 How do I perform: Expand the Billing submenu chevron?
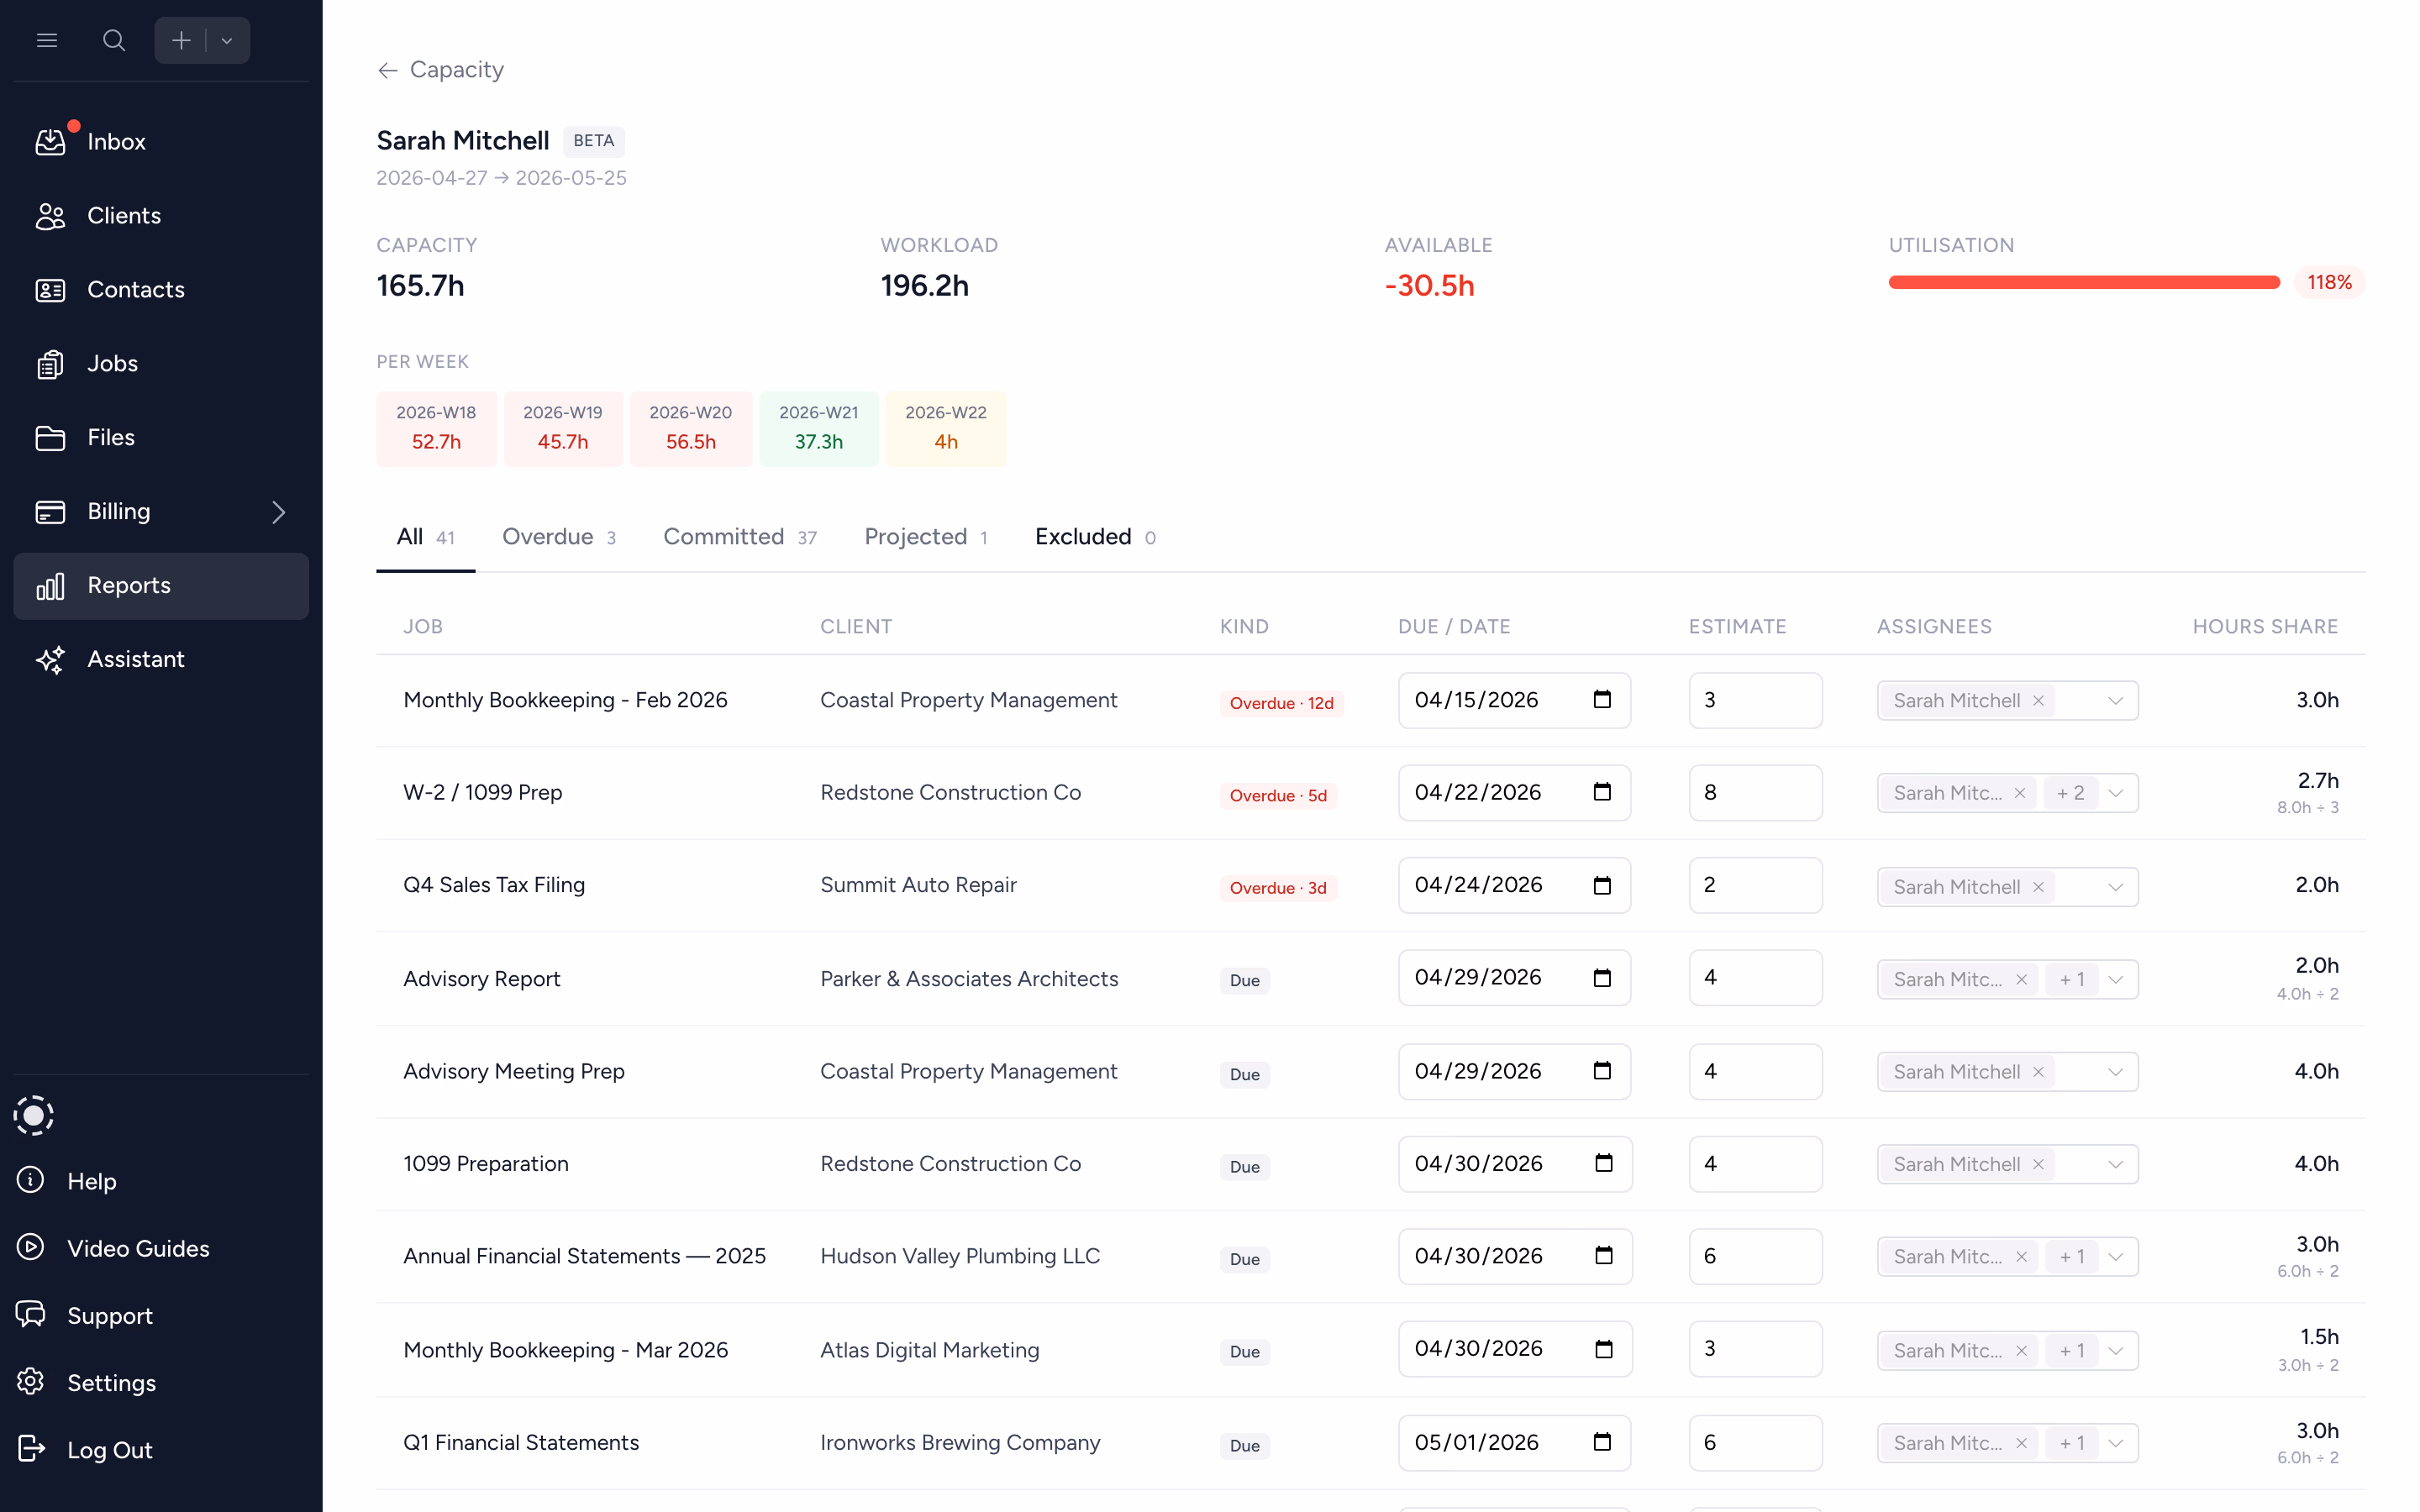278,512
